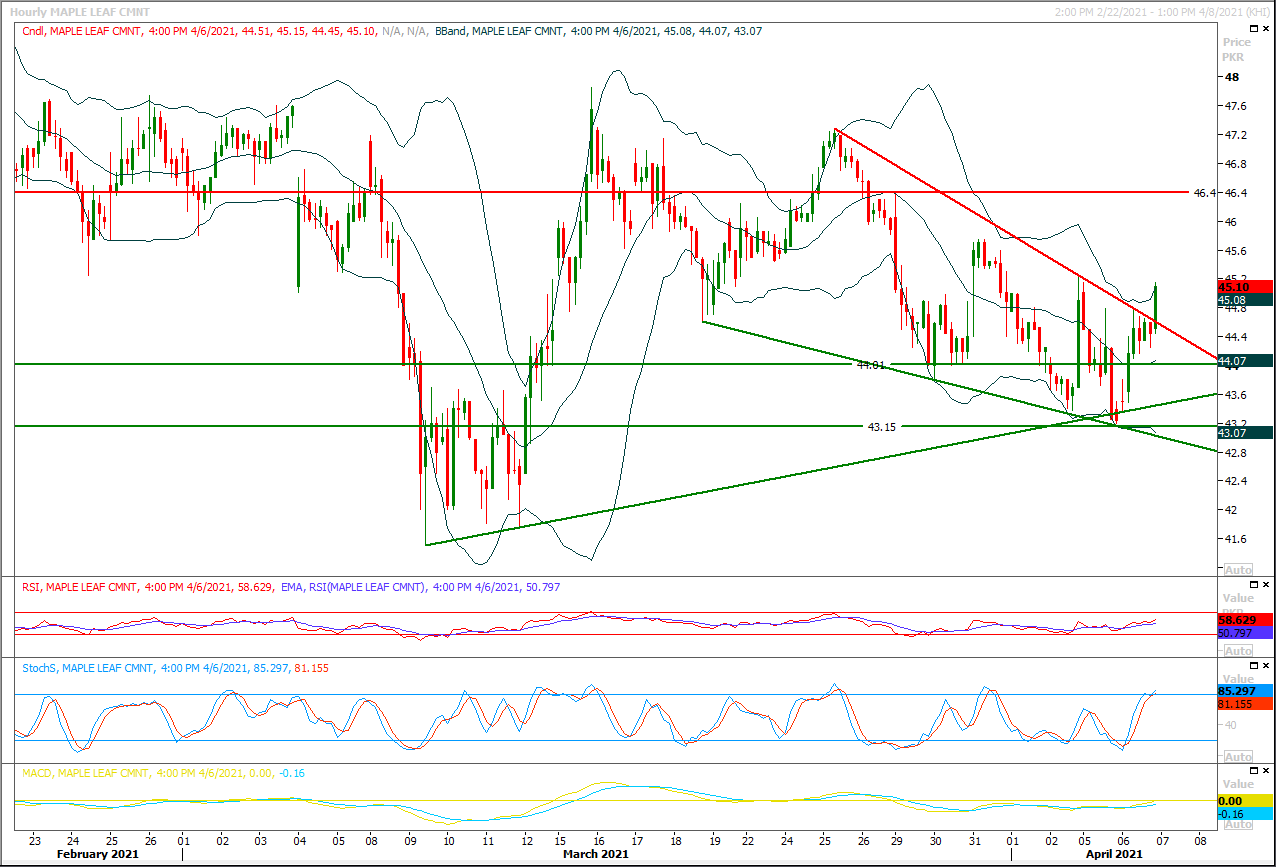Maximize the MACD indicator panel
1276x867 pixels.
(x=1255, y=771)
